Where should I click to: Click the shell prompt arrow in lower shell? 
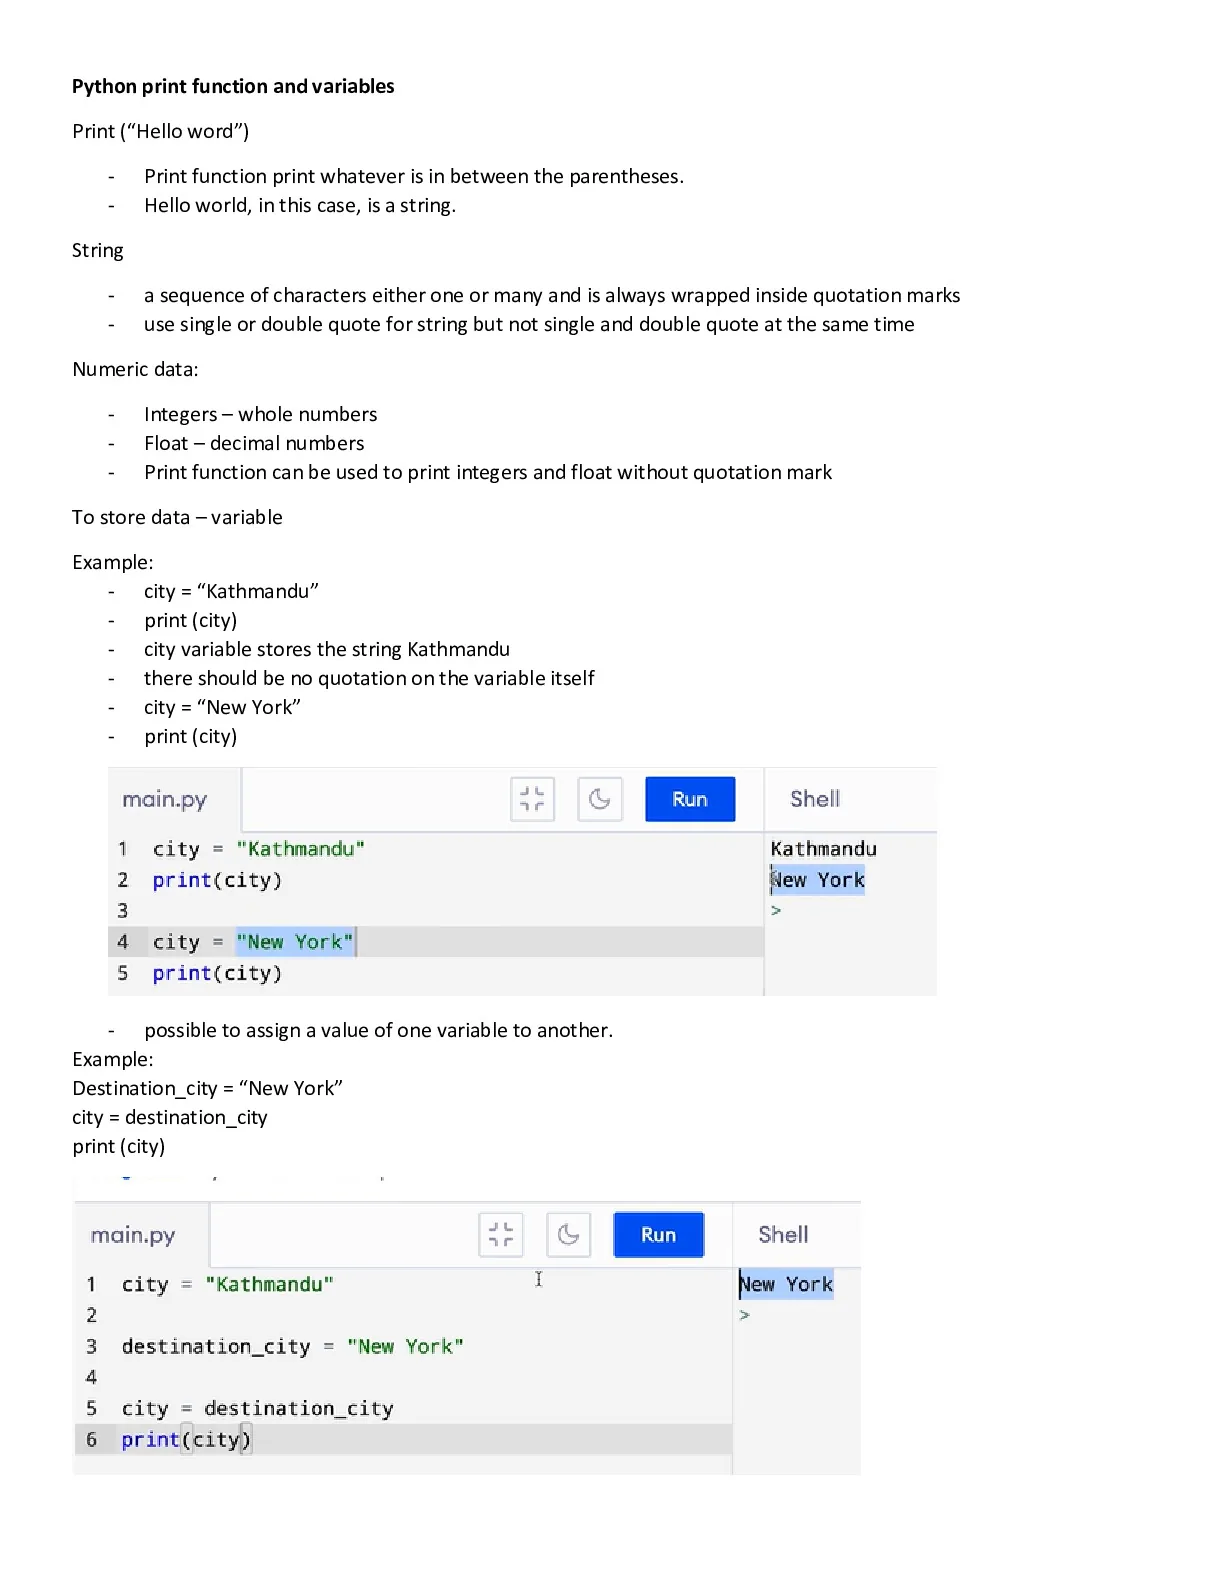point(744,1315)
